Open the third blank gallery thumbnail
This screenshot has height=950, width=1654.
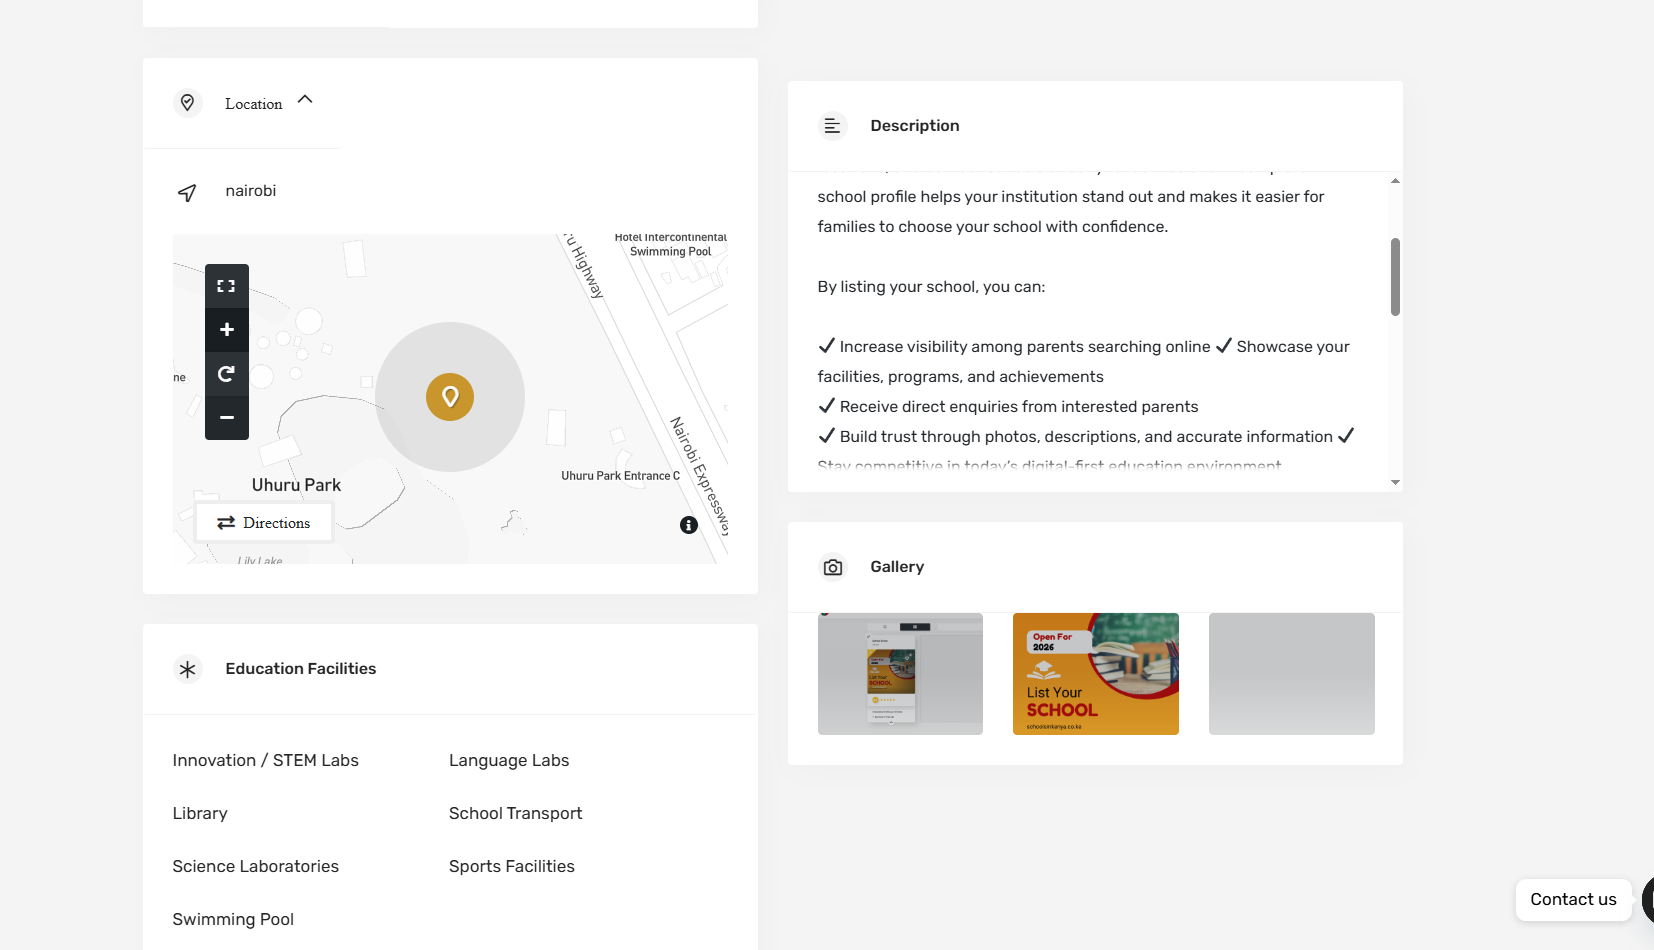(1292, 674)
